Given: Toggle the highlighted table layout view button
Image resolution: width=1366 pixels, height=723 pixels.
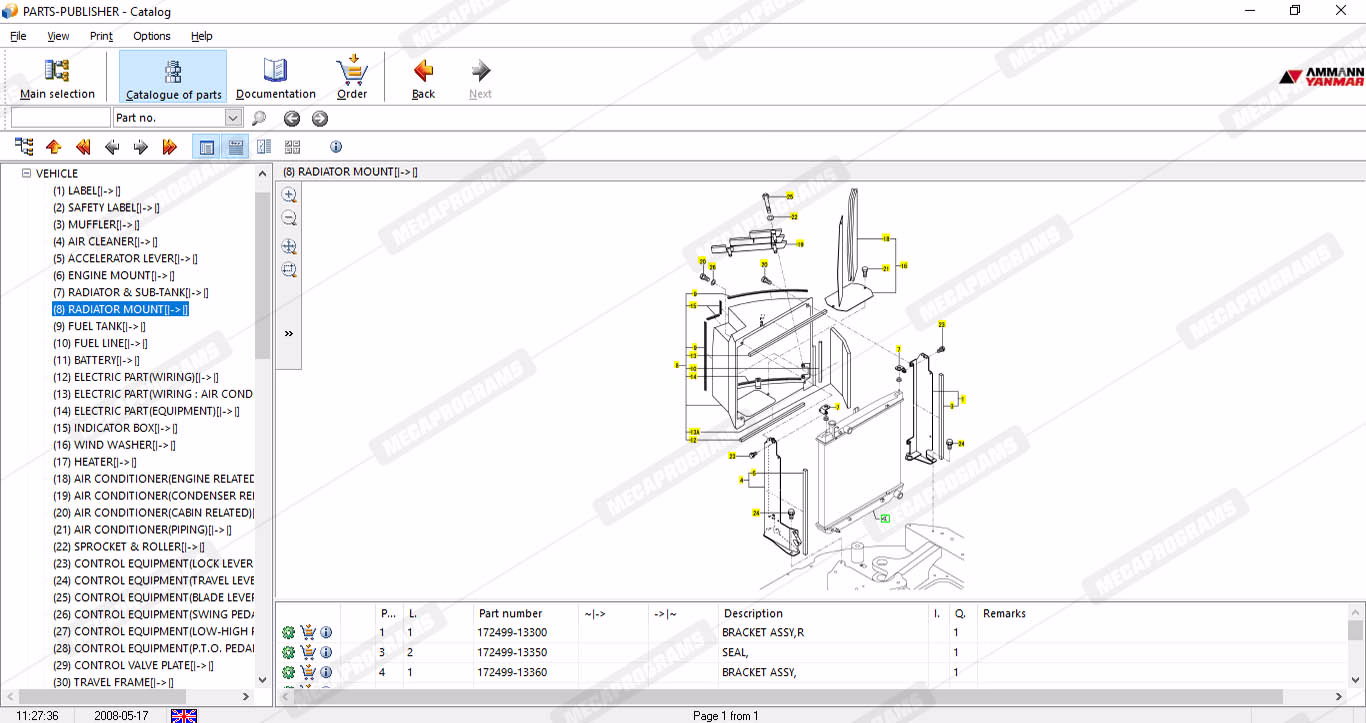Looking at the screenshot, I should (236, 147).
